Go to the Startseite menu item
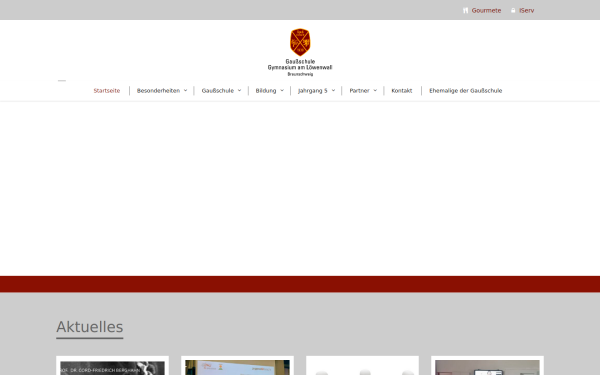 click(107, 91)
